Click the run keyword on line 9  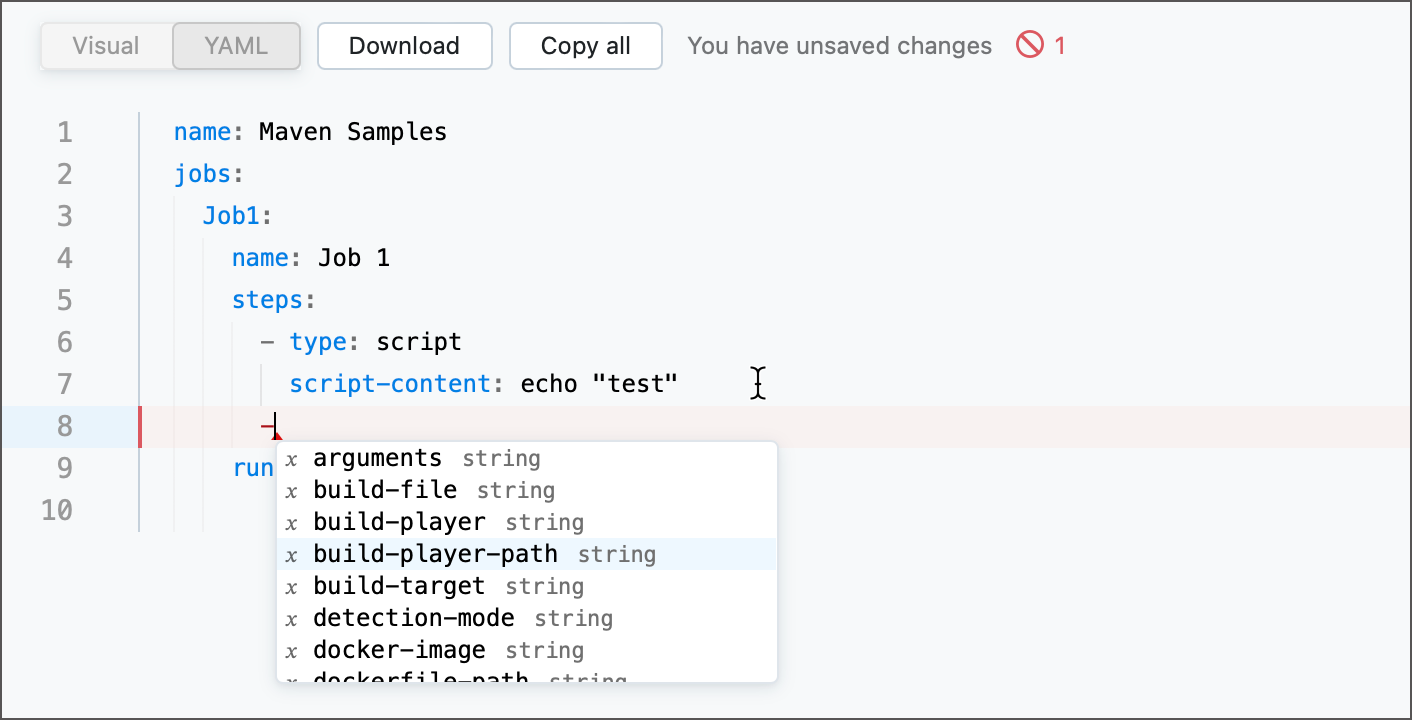pos(253,467)
